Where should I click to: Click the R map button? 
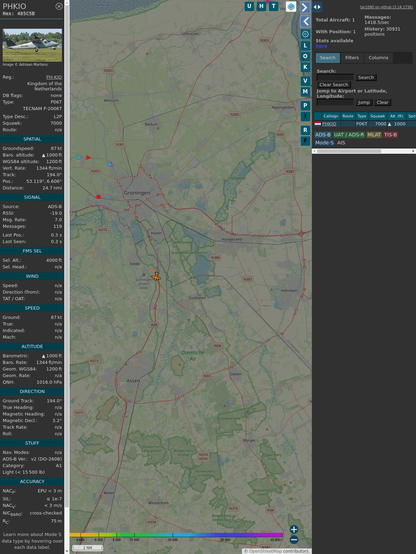click(x=305, y=130)
